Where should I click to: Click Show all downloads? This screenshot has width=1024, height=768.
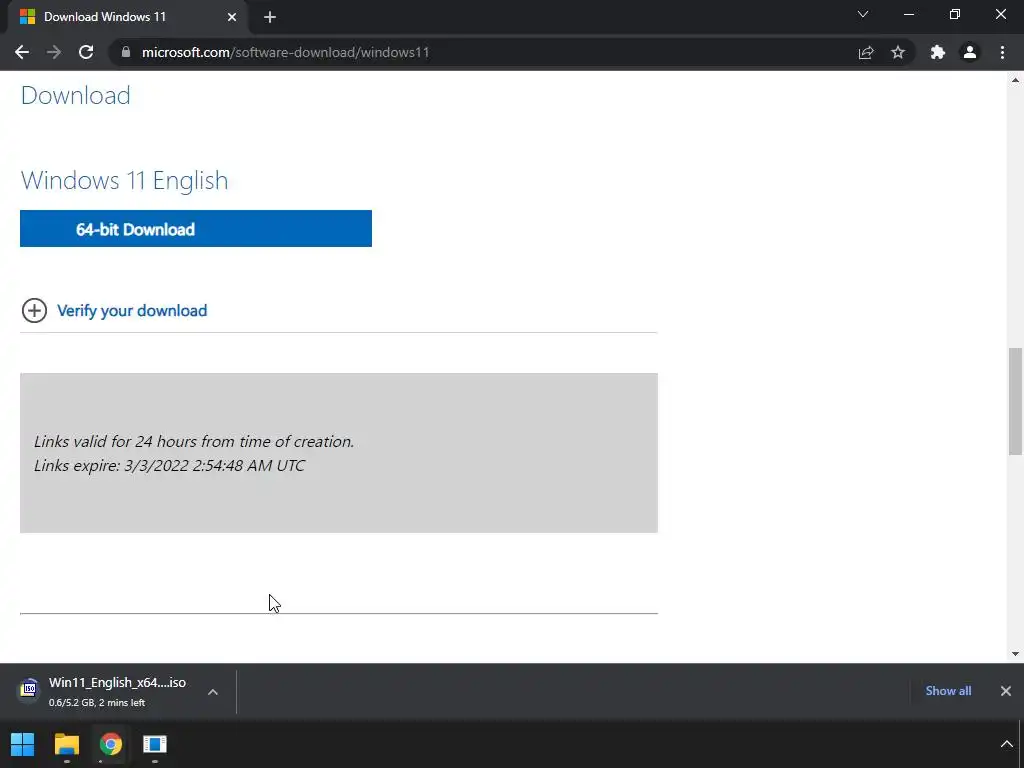click(x=948, y=690)
